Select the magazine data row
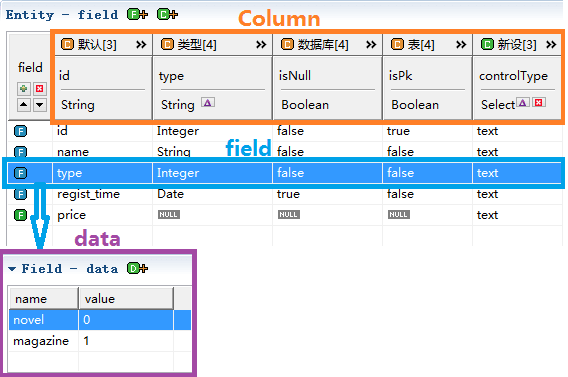568x377 pixels. point(100,341)
